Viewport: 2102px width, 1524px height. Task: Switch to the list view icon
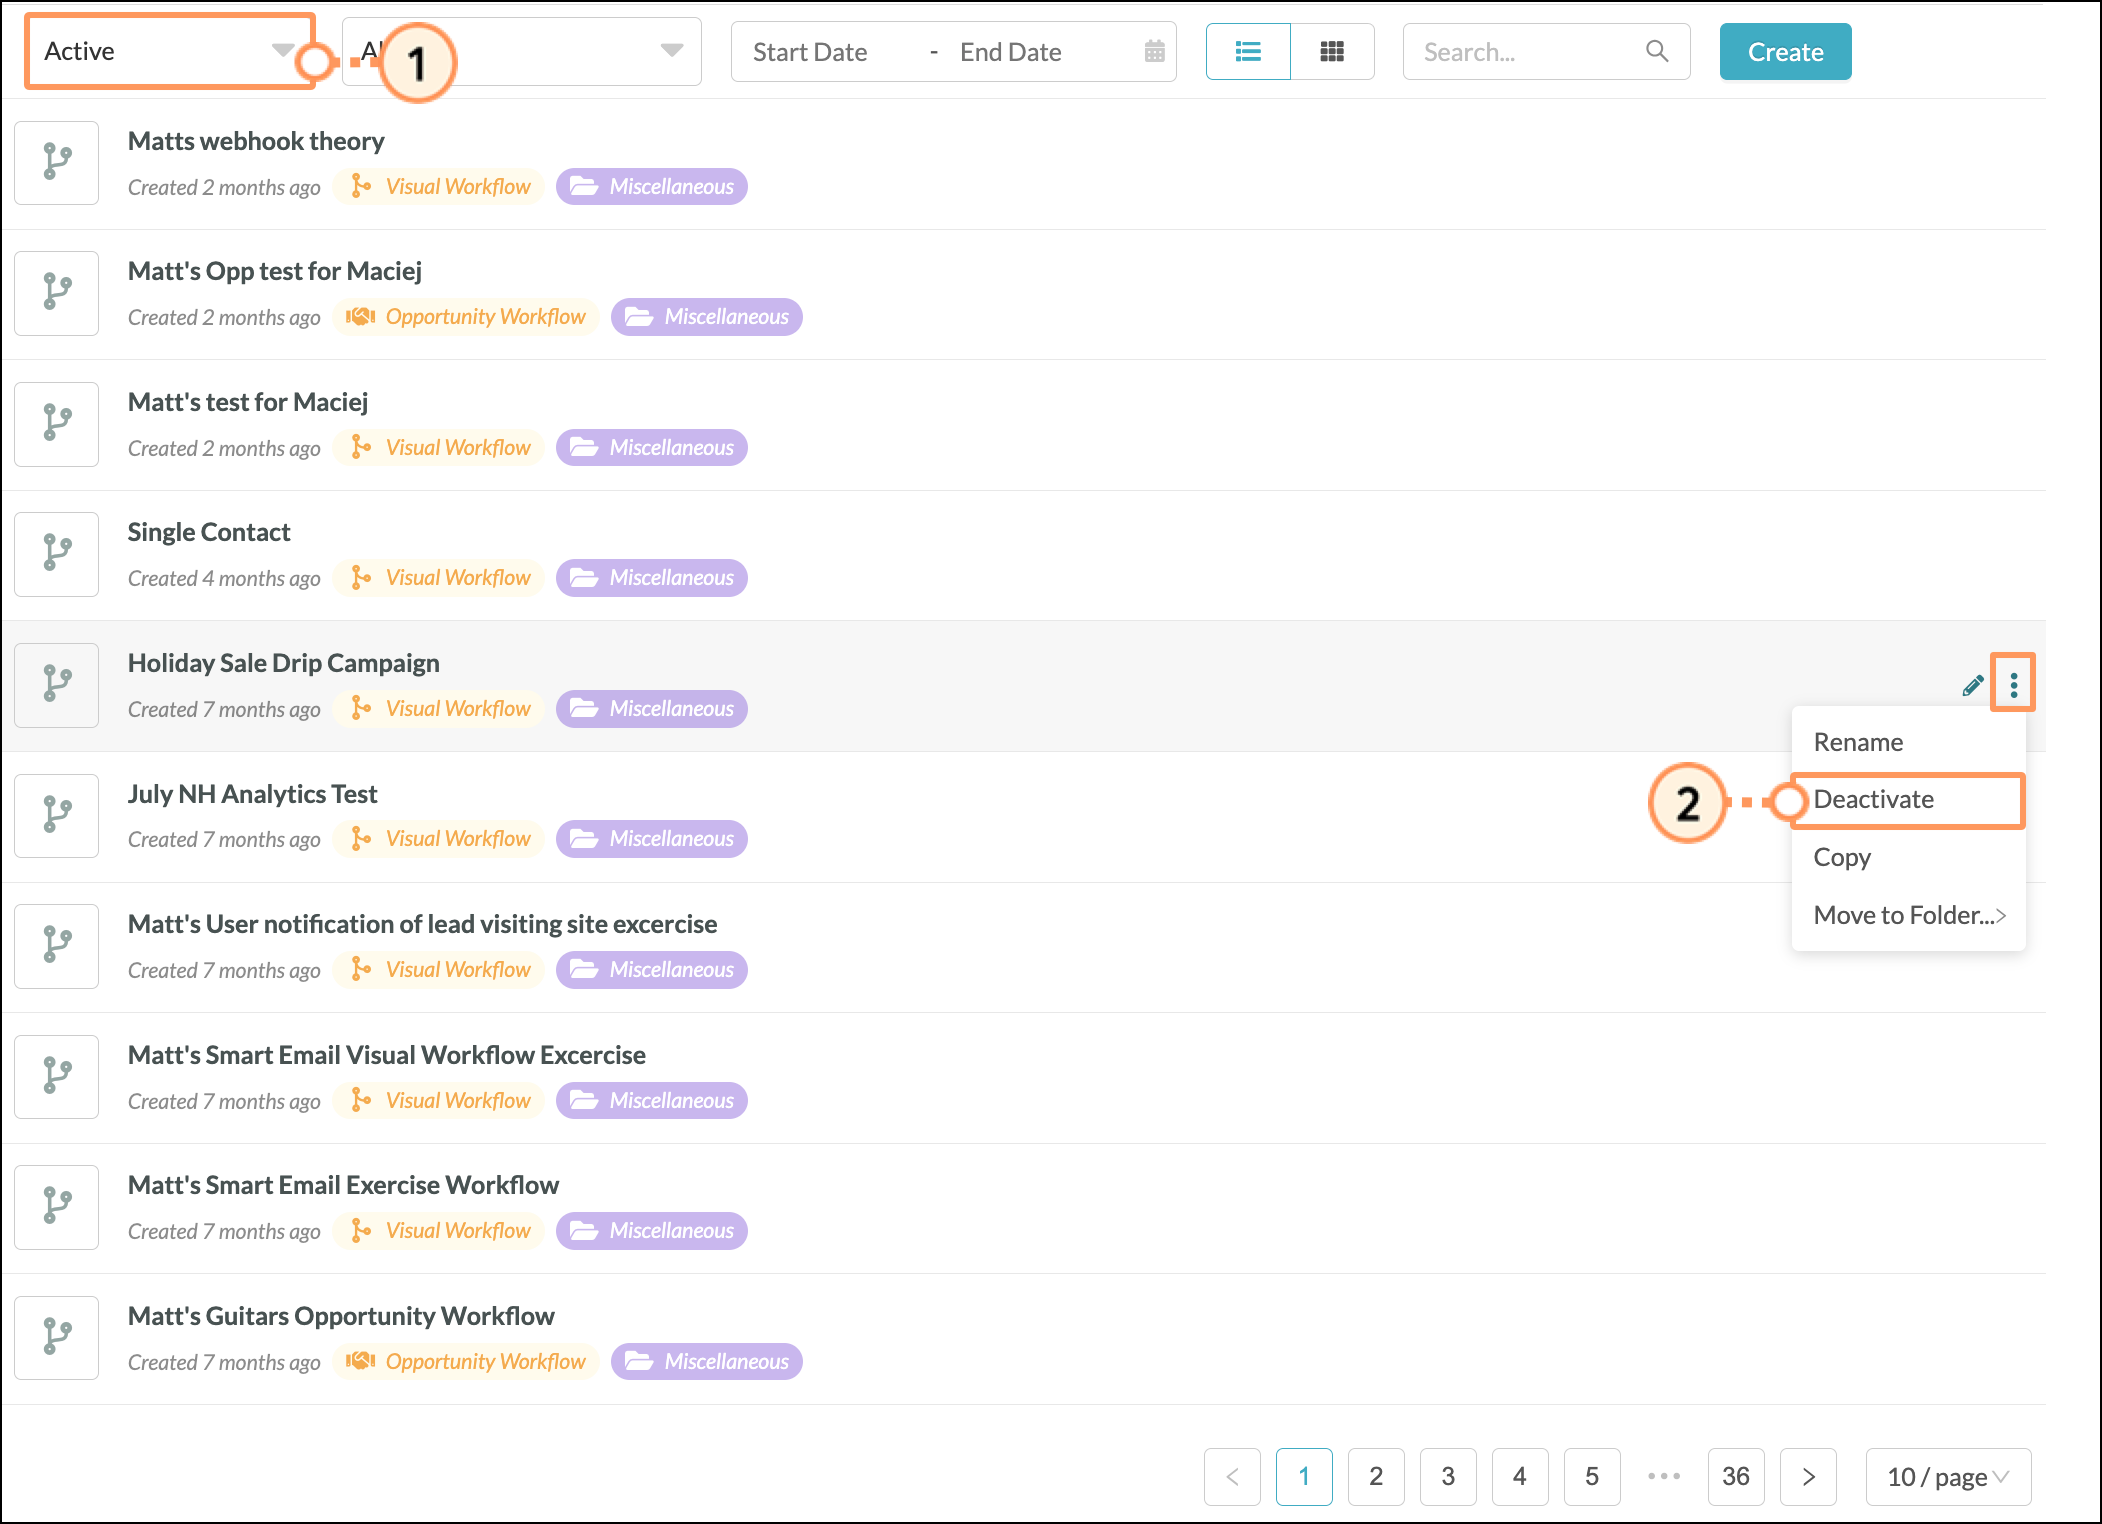[x=1248, y=52]
